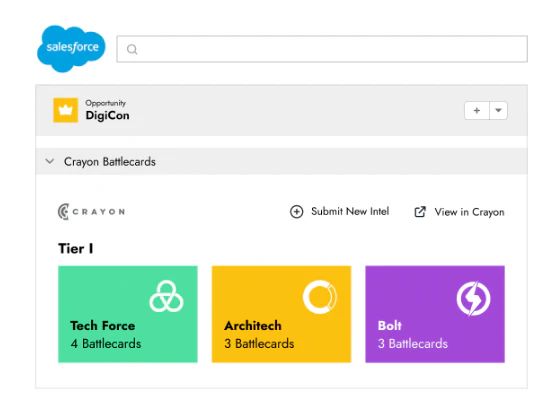Click the Opportunity crown icon
Image resolution: width=557 pixels, height=414 pixels.
click(x=66, y=110)
